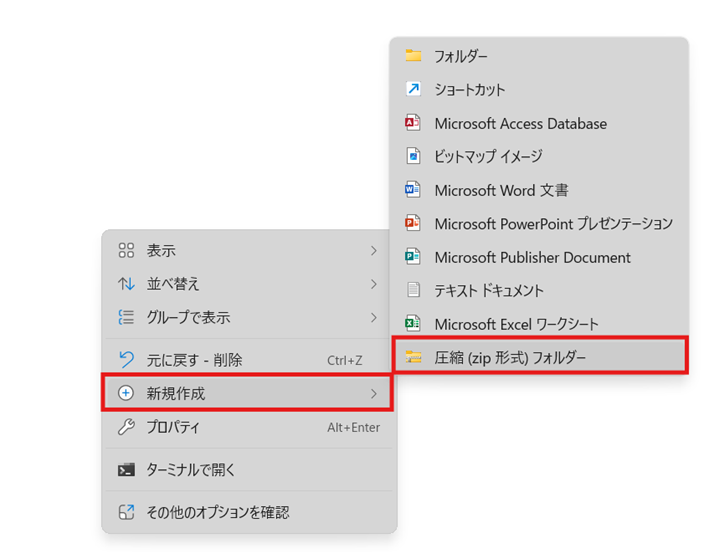Click the terminal icon beside ターミナルで開く

126,470
